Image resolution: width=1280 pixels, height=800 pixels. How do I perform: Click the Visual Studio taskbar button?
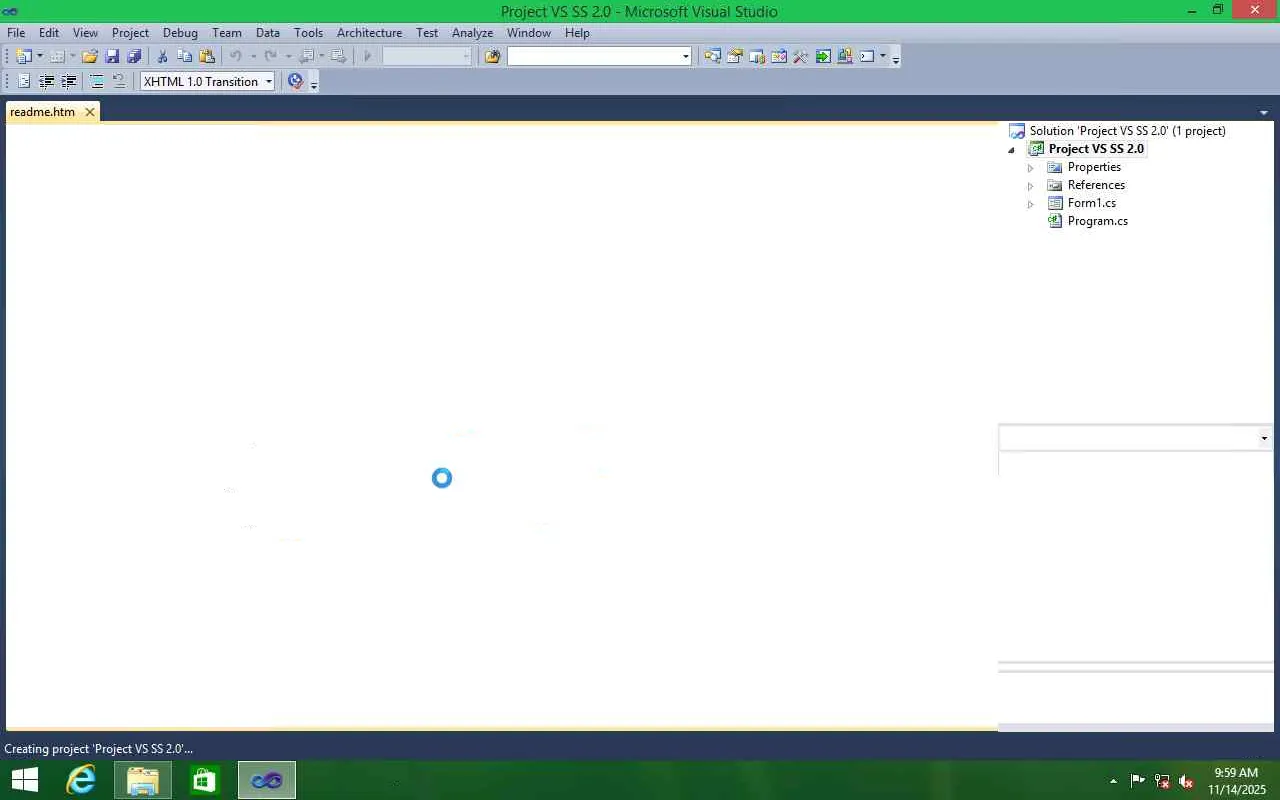point(267,780)
